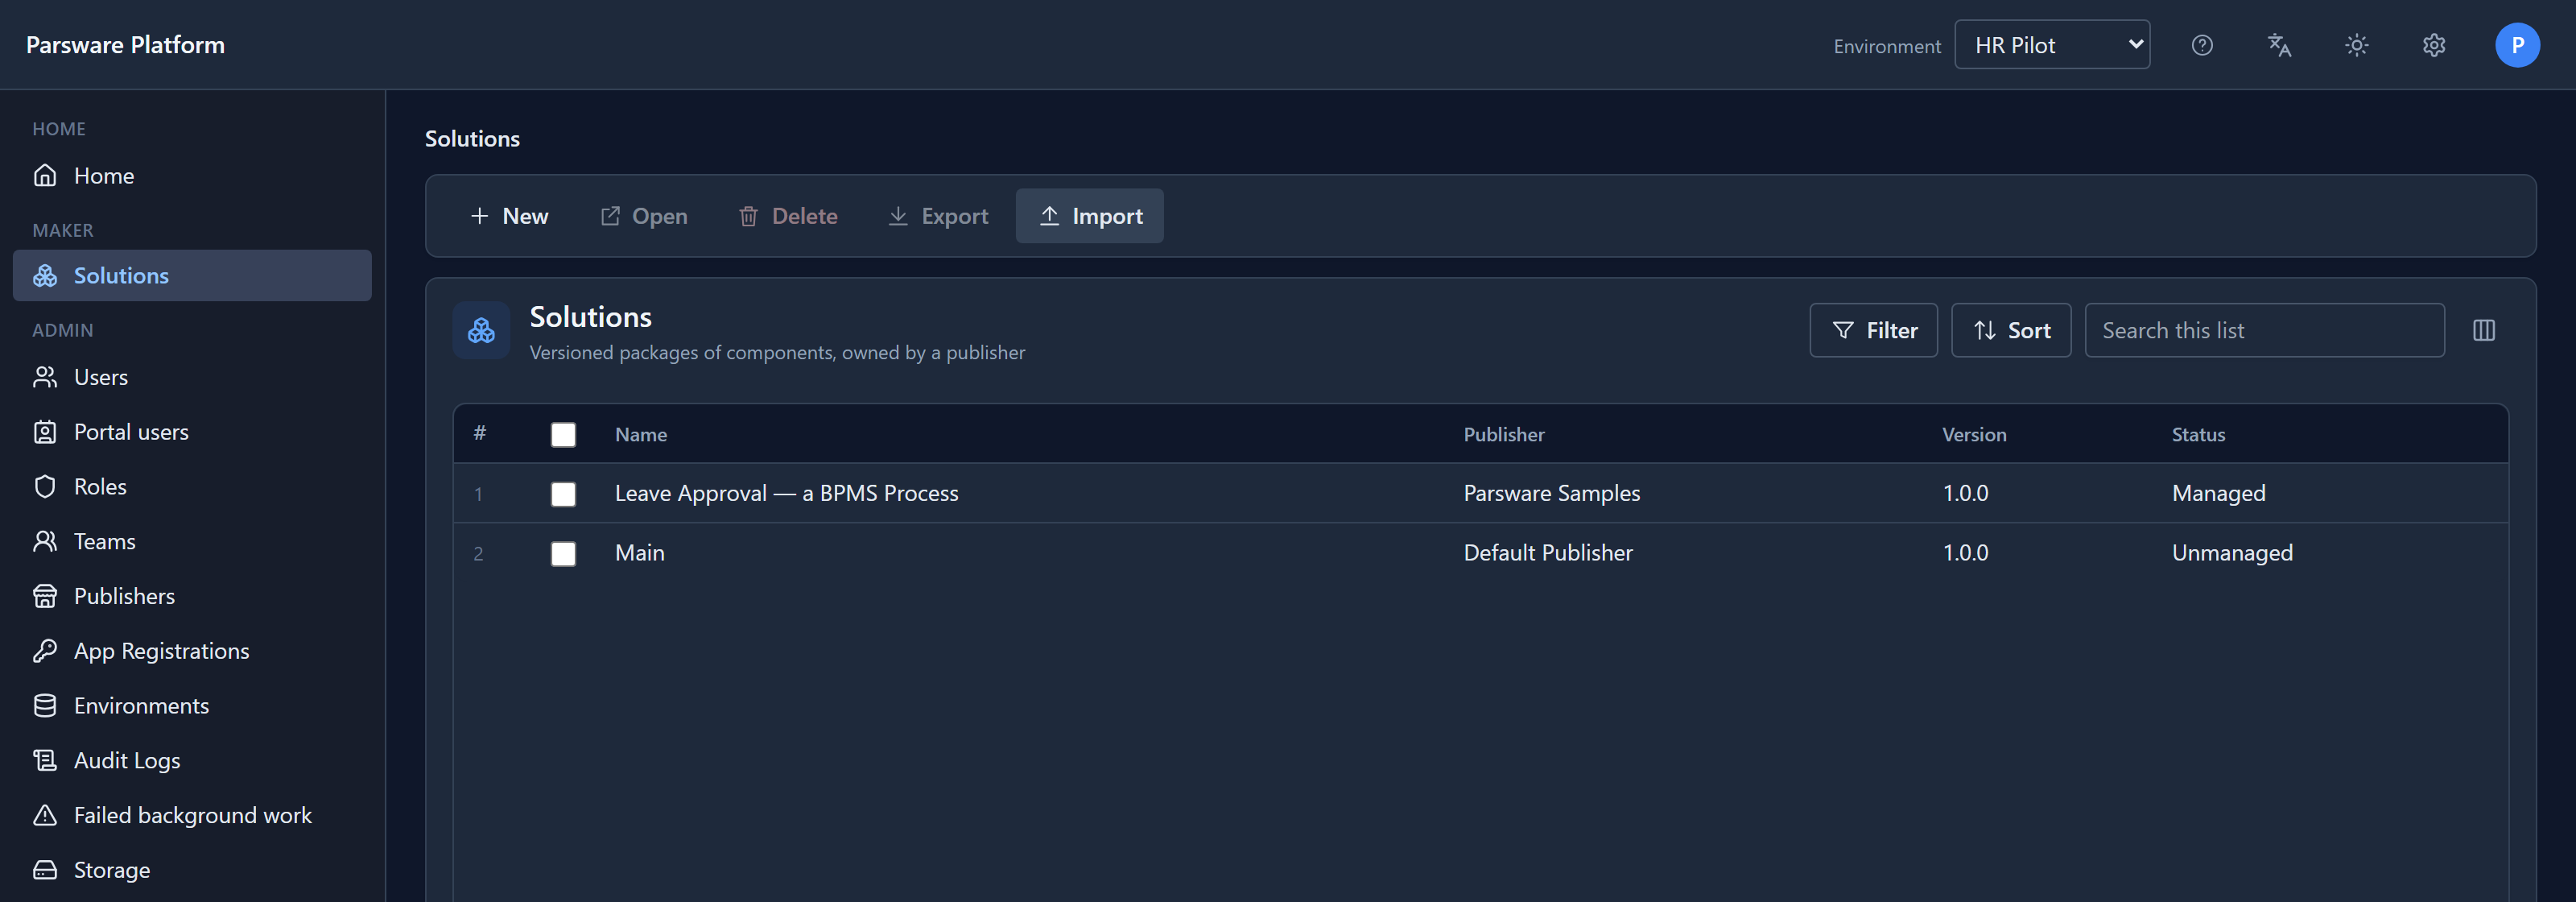Viewport: 2576px width, 902px height.
Task: Check the Main row checkbox
Action: point(563,553)
